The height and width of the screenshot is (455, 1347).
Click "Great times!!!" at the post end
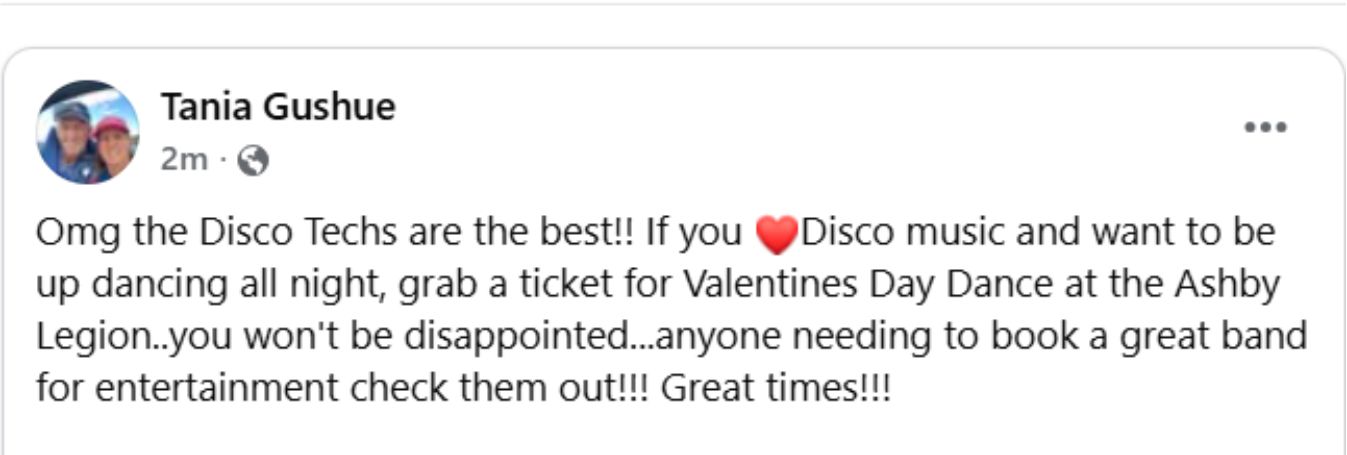(775, 387)
